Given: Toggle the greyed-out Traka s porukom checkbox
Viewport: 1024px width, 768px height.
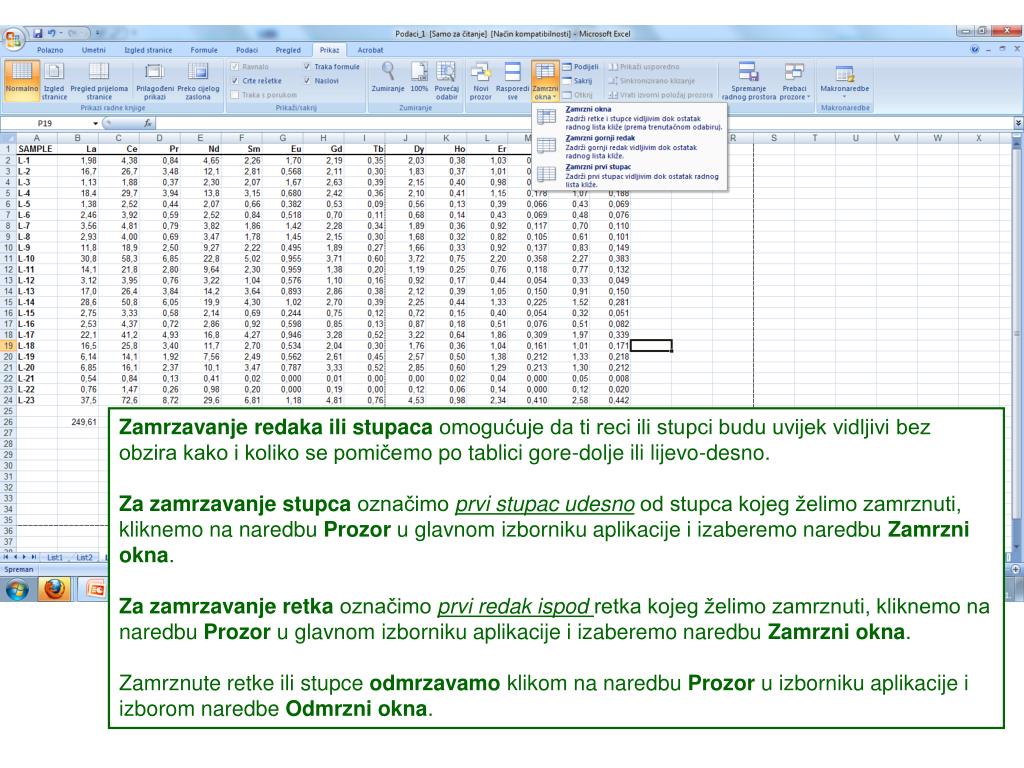Looking at the screenshot, I should tap(234, 95).
